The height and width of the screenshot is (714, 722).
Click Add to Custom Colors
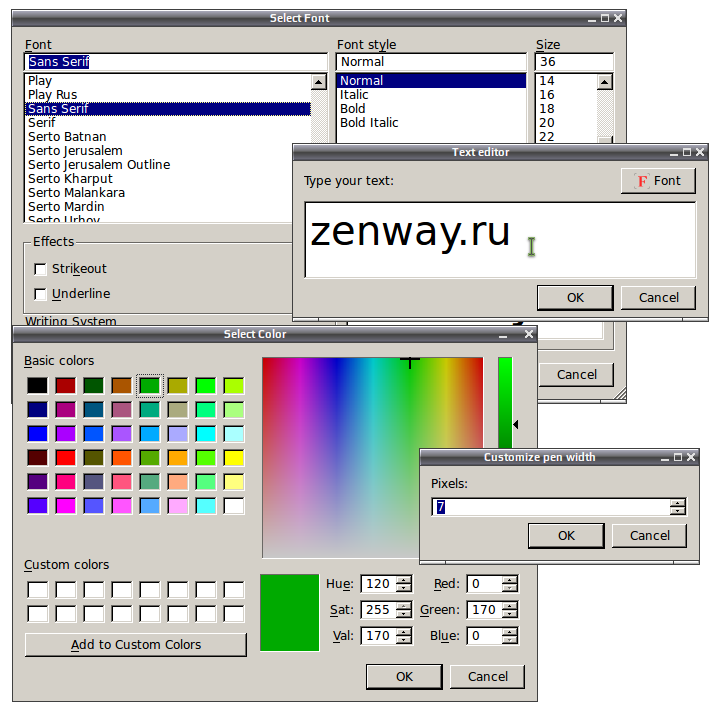(136, 644)
